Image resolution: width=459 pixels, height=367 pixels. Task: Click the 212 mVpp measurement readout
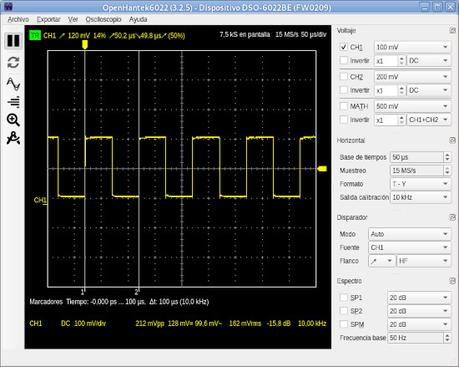[150, 323]
